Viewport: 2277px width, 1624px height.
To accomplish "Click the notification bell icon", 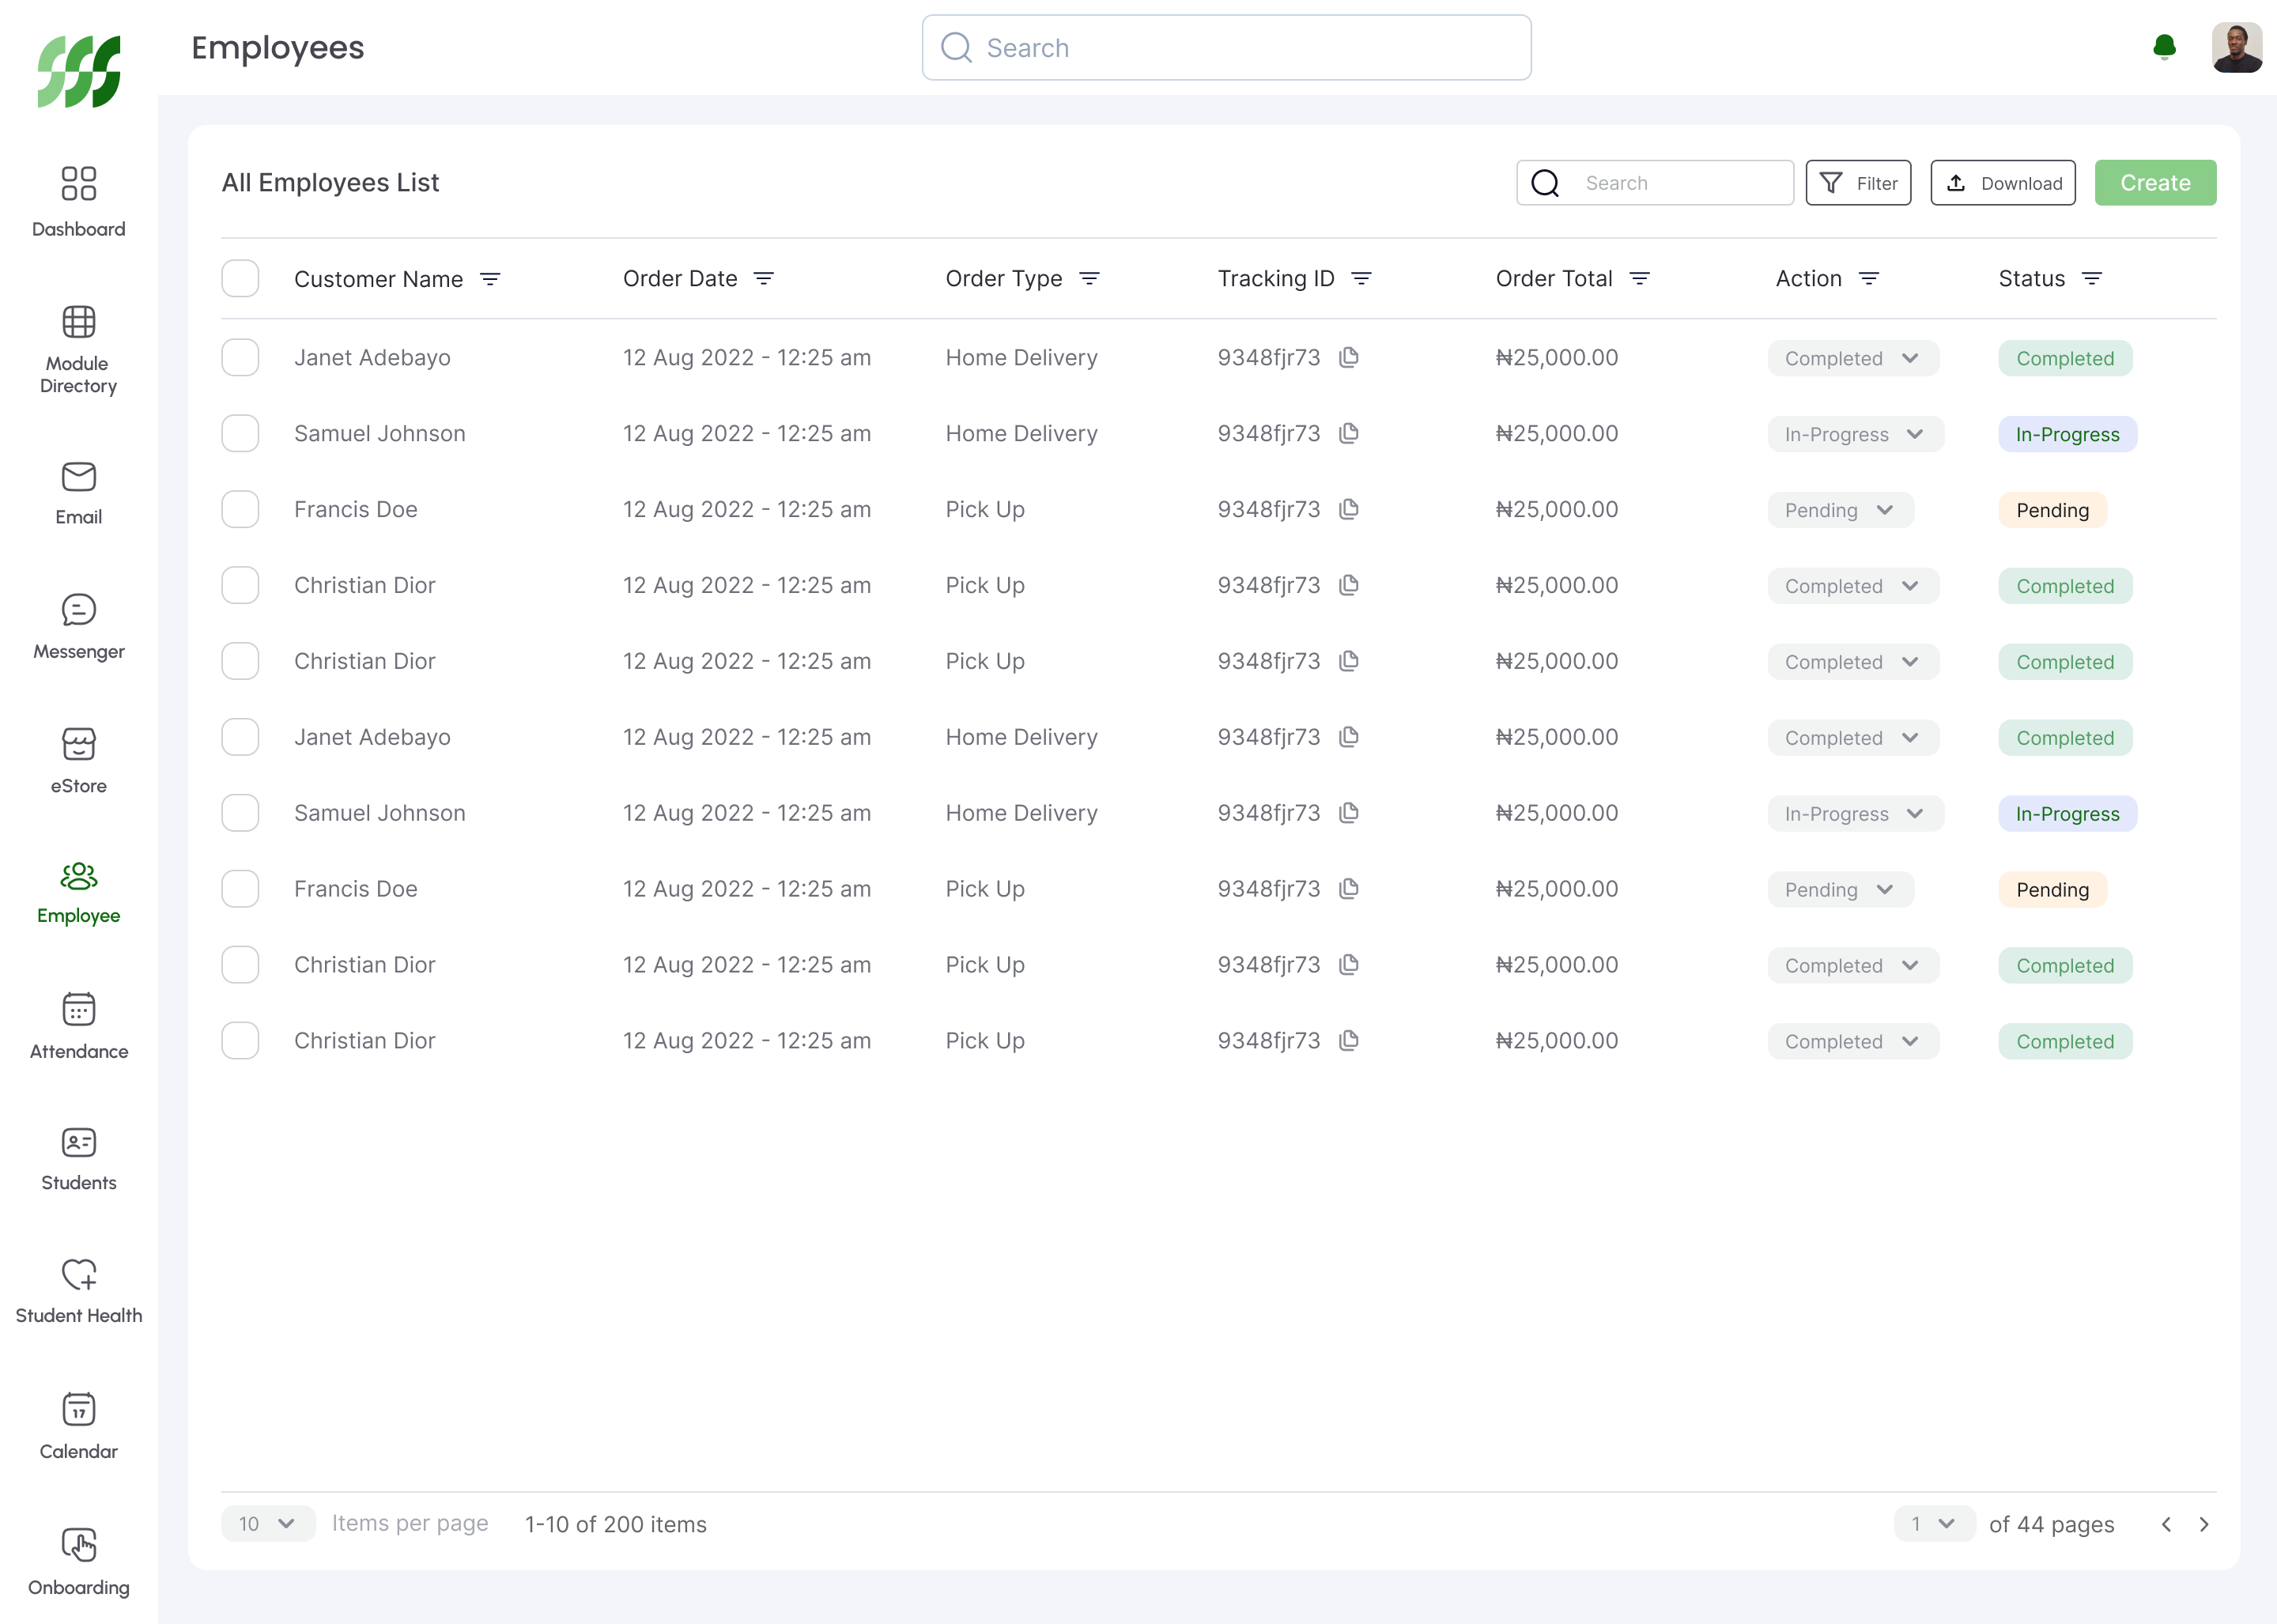I will [2164, 47].
